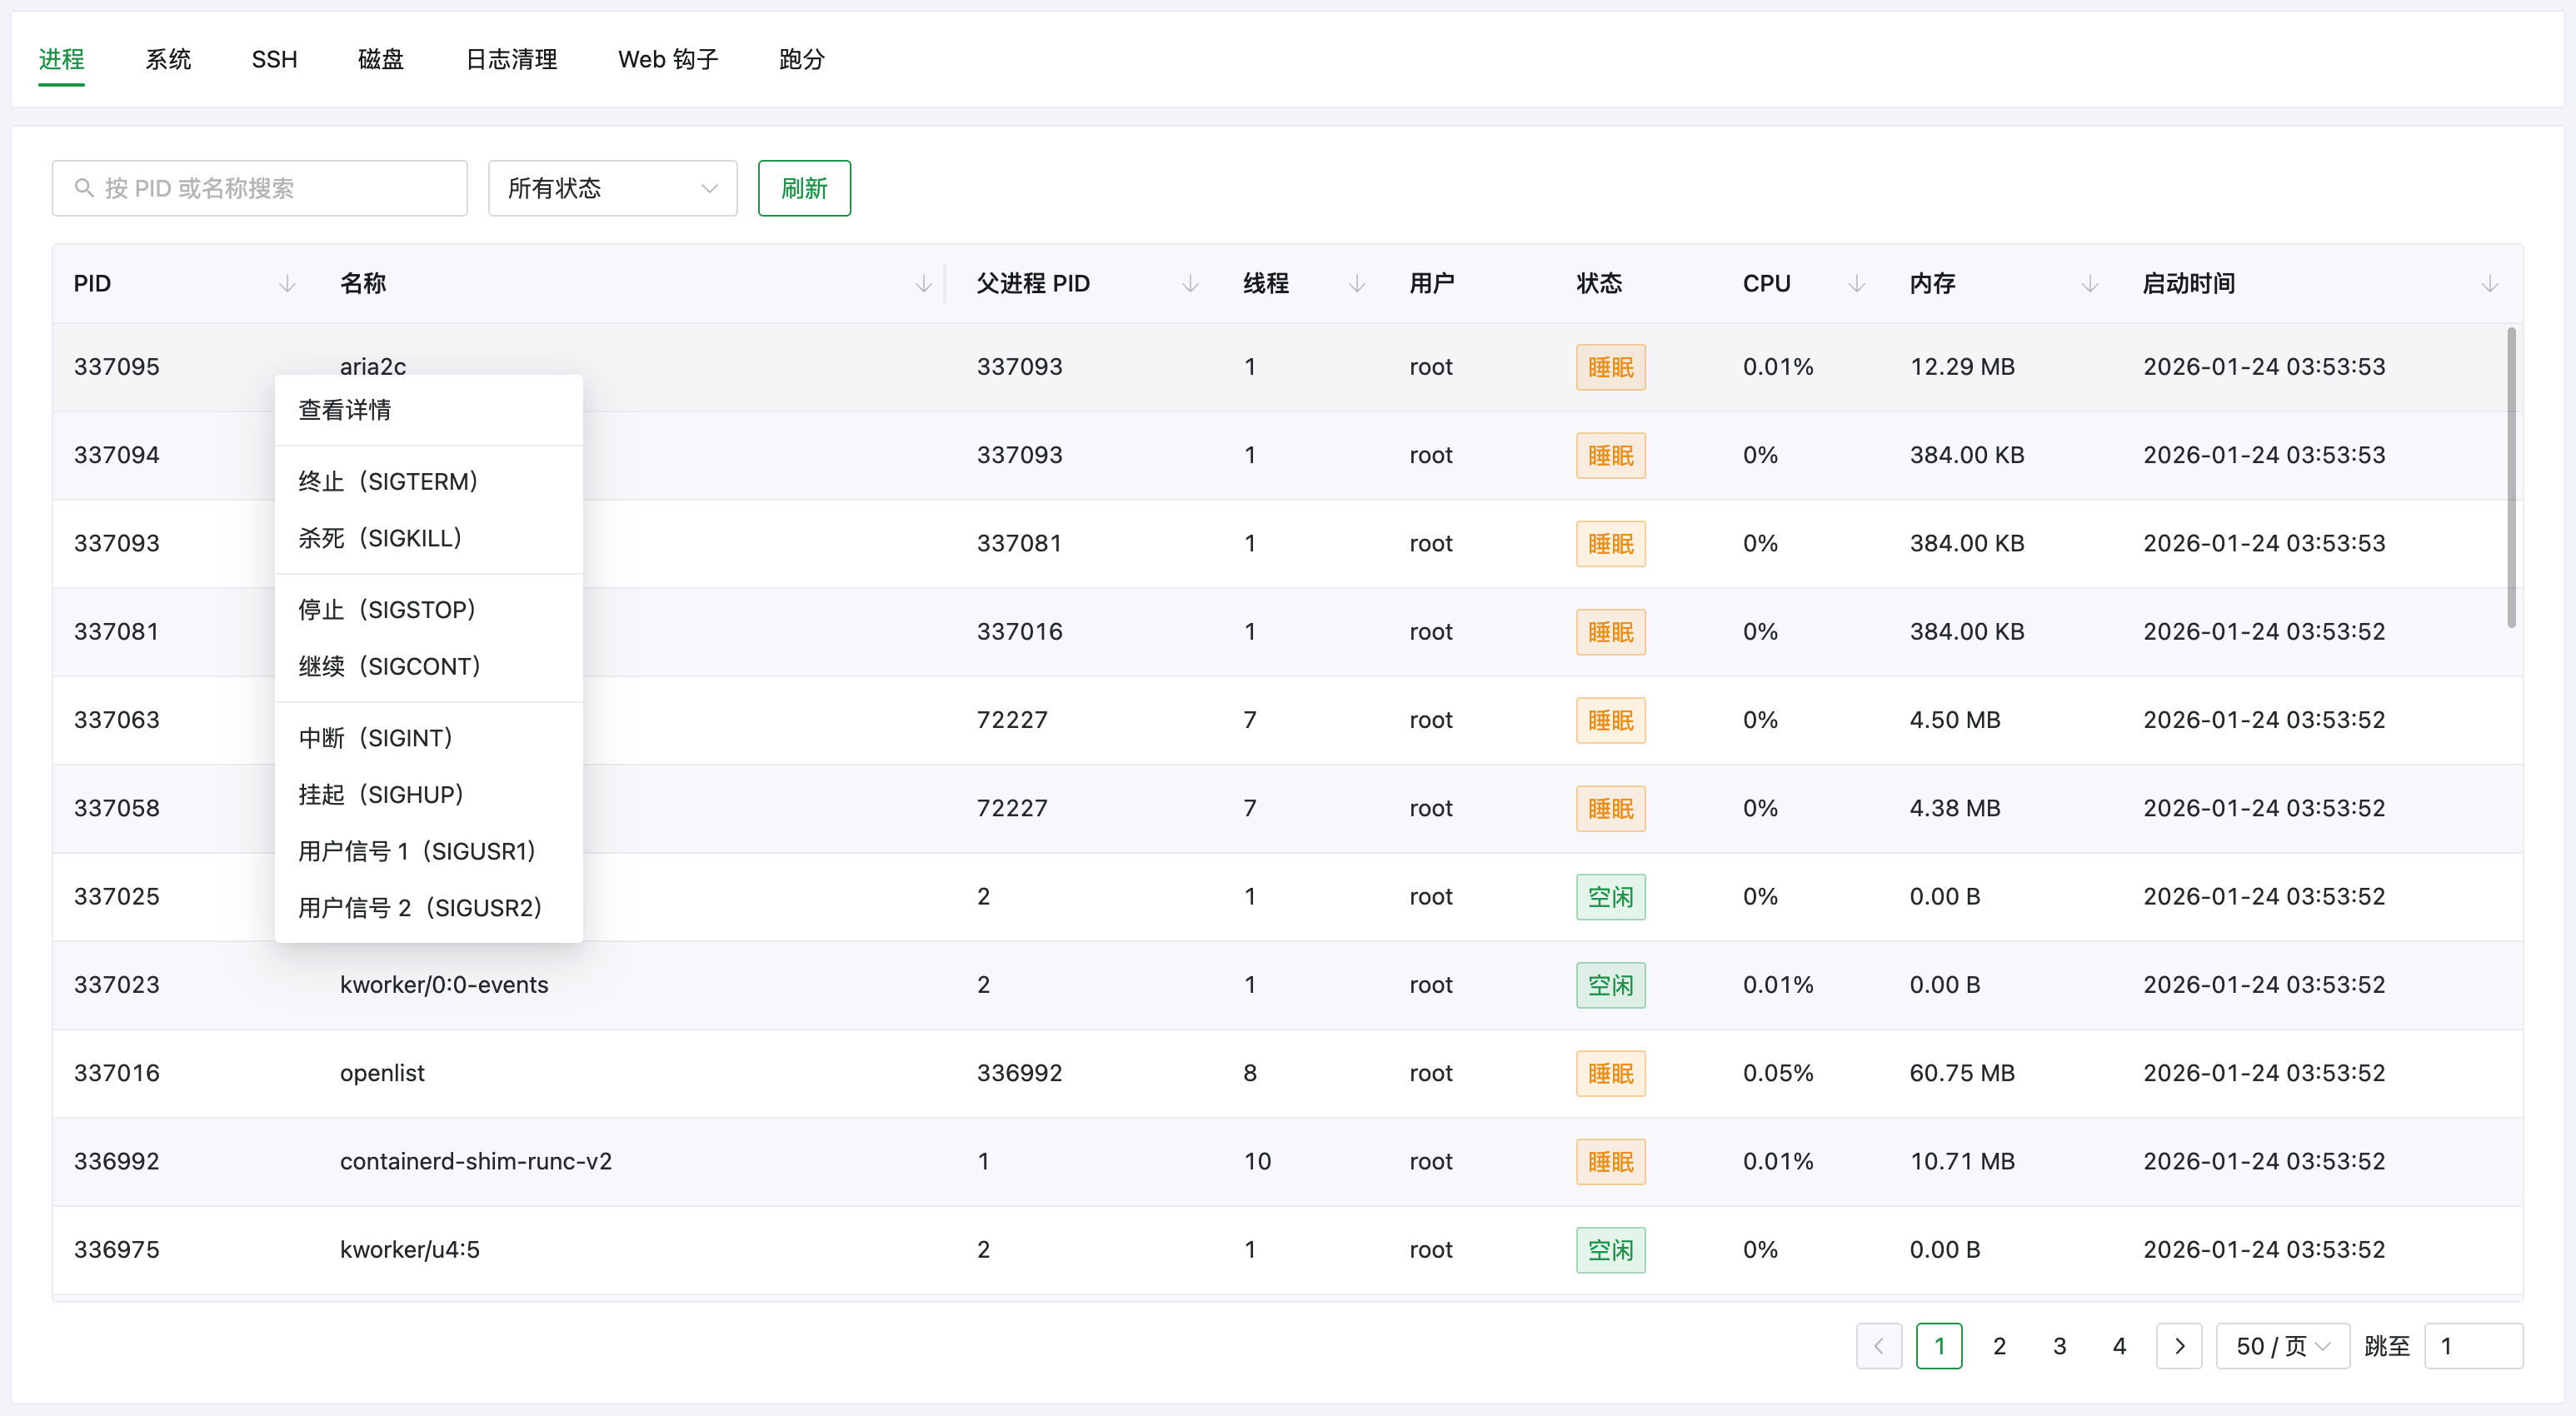Click the next page chevron arrow
The height and width of the screenshot is (1416, 2576).
click(x=2180, y=1346)
